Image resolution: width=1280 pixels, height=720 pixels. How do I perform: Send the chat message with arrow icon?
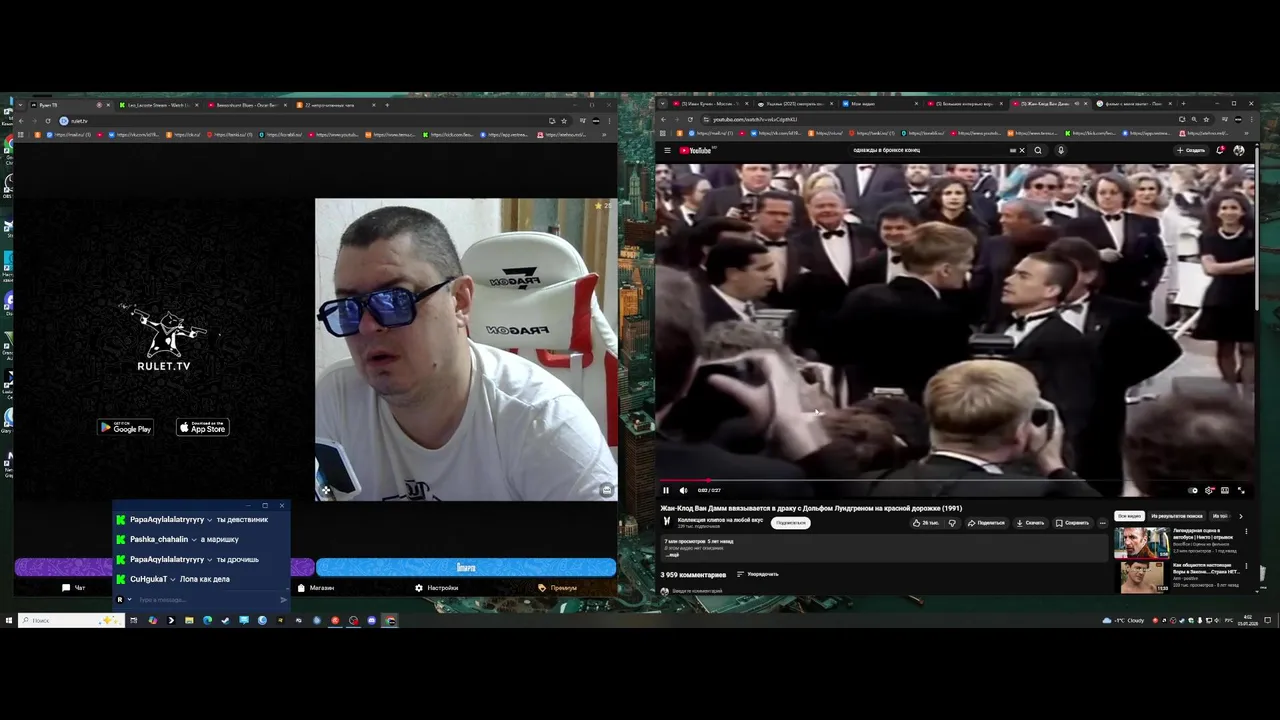click(283, 600)
